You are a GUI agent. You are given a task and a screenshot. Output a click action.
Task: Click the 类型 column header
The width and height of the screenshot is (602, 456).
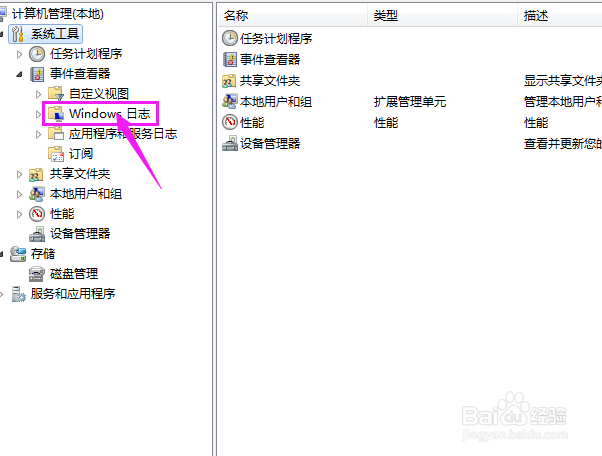442,15
